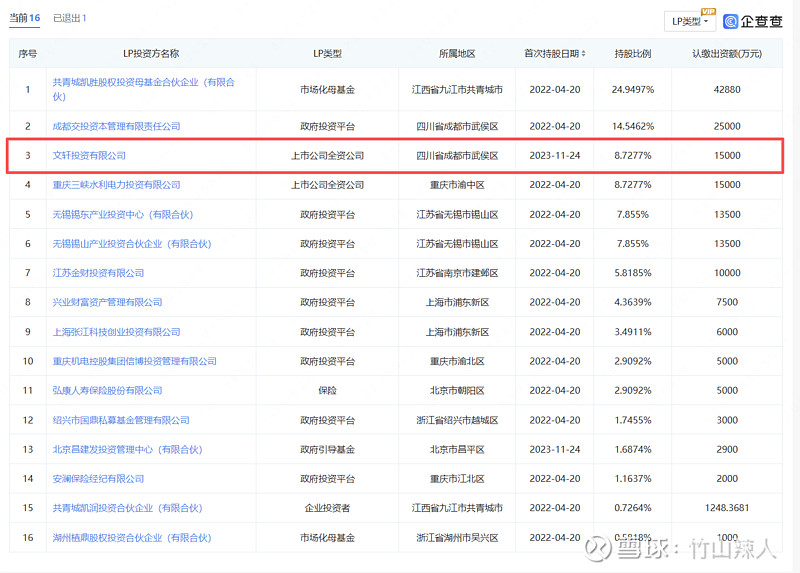Open 上海张江科技创业投资有限公司 link

pos(116,332)
